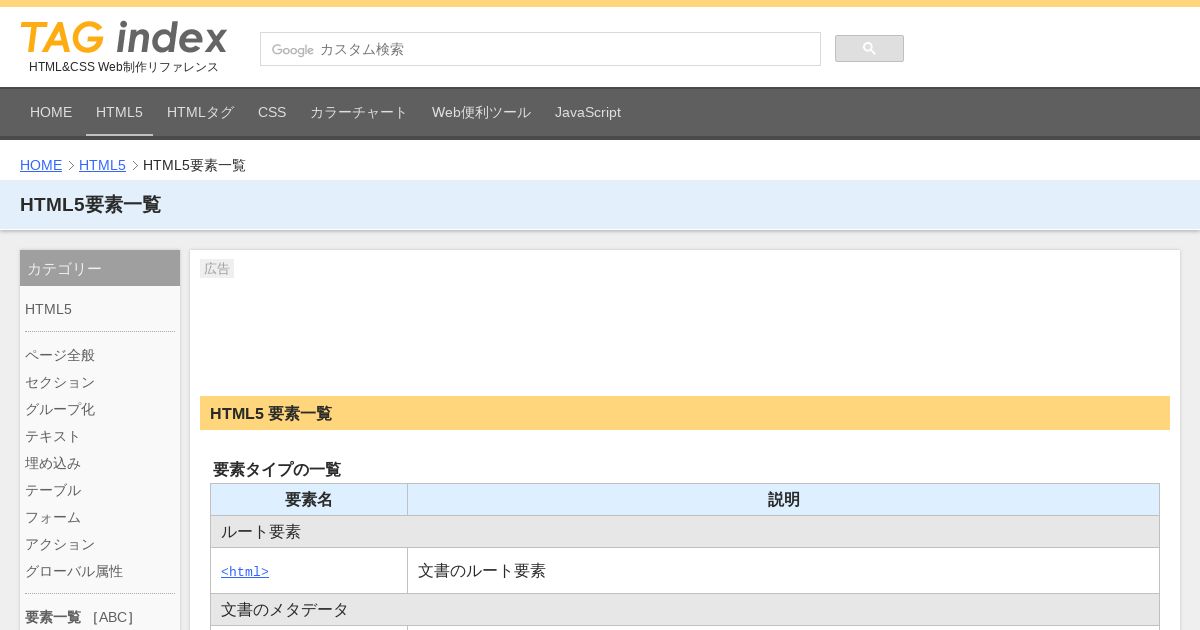Open フォーム sidebar category
The width and height of the screenshot is (1200, 630).
(53, 517)
